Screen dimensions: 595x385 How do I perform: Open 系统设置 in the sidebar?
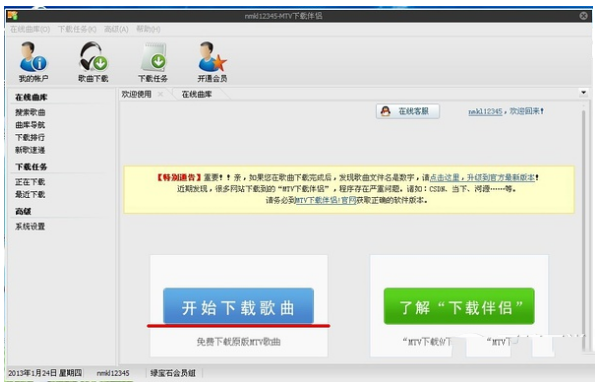30,226
